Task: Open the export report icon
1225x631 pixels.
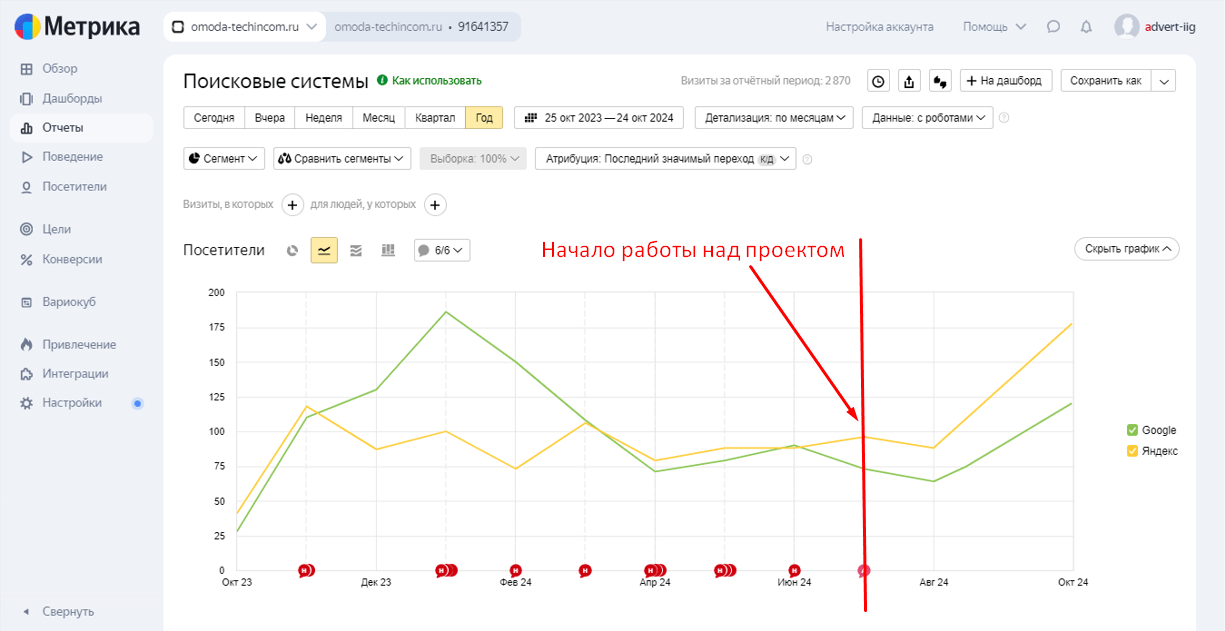Action: 909,81
